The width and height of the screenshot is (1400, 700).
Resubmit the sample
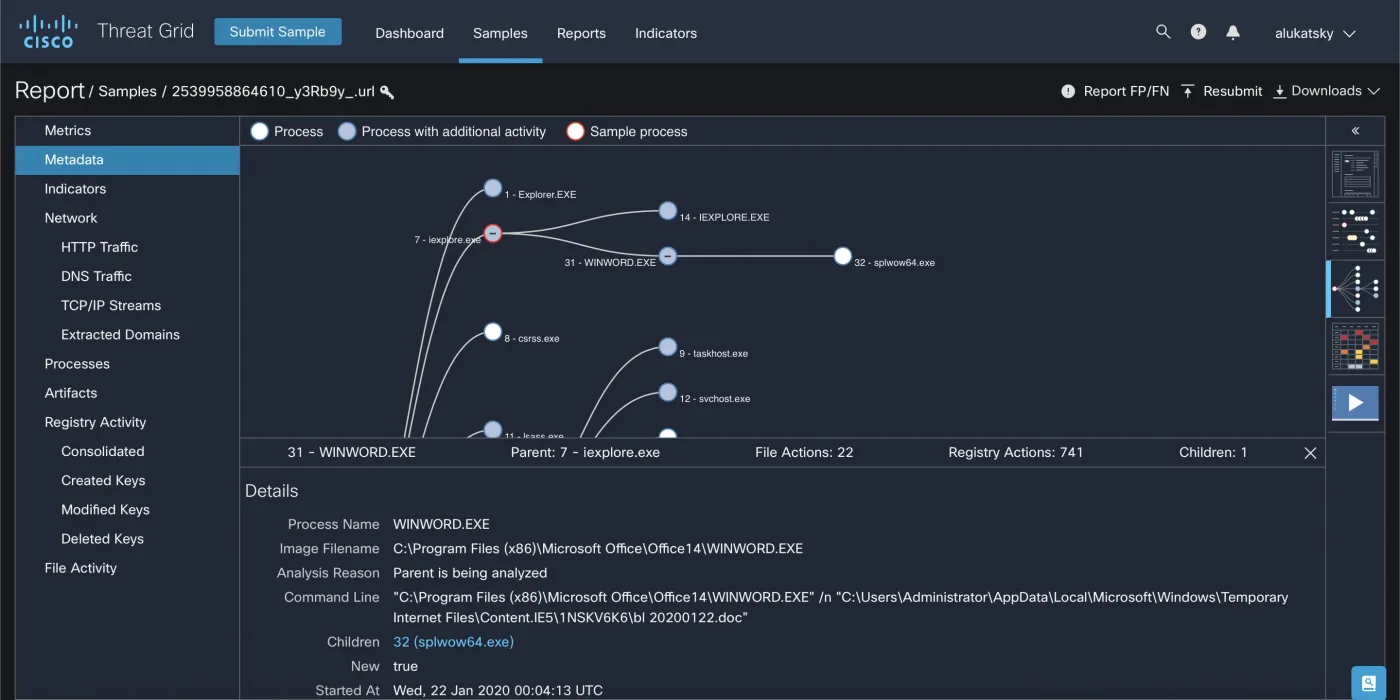pyautogui.click(x=1221, y=91)
